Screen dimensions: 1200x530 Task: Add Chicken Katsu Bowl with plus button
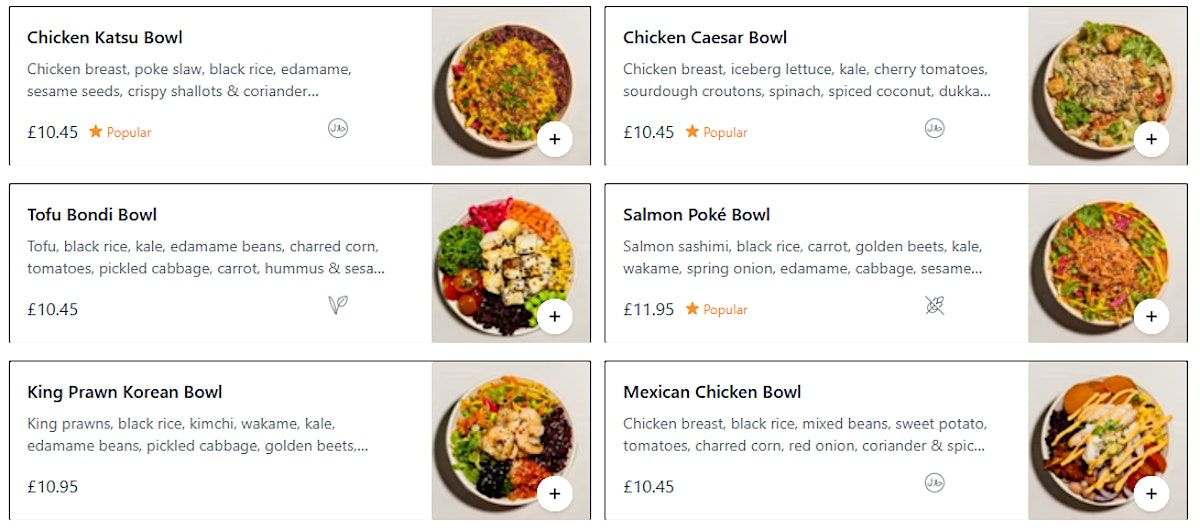555,139
